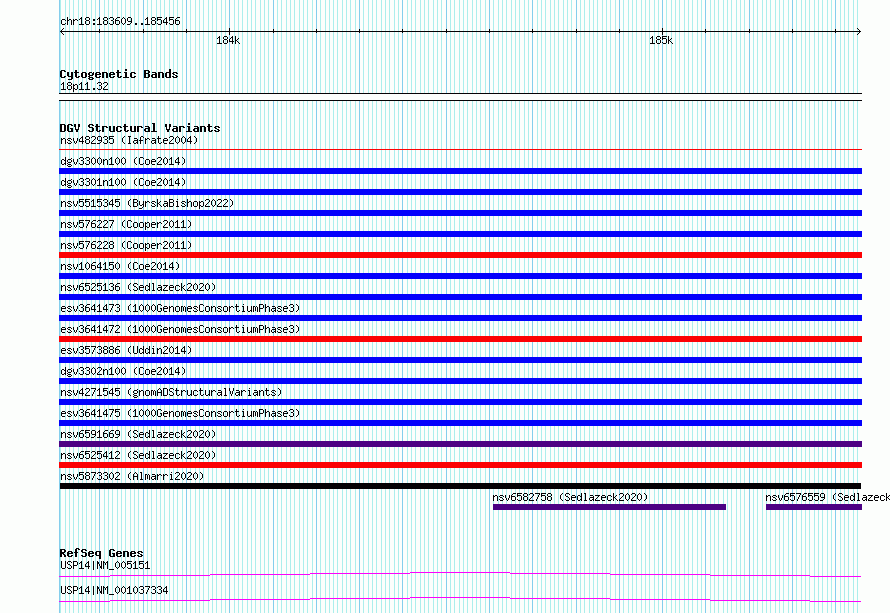The width and height of the screenshot is (890, 613).
Task: Click the dgv3302n100 (Coe2014) label
Action: coord(123,371)
